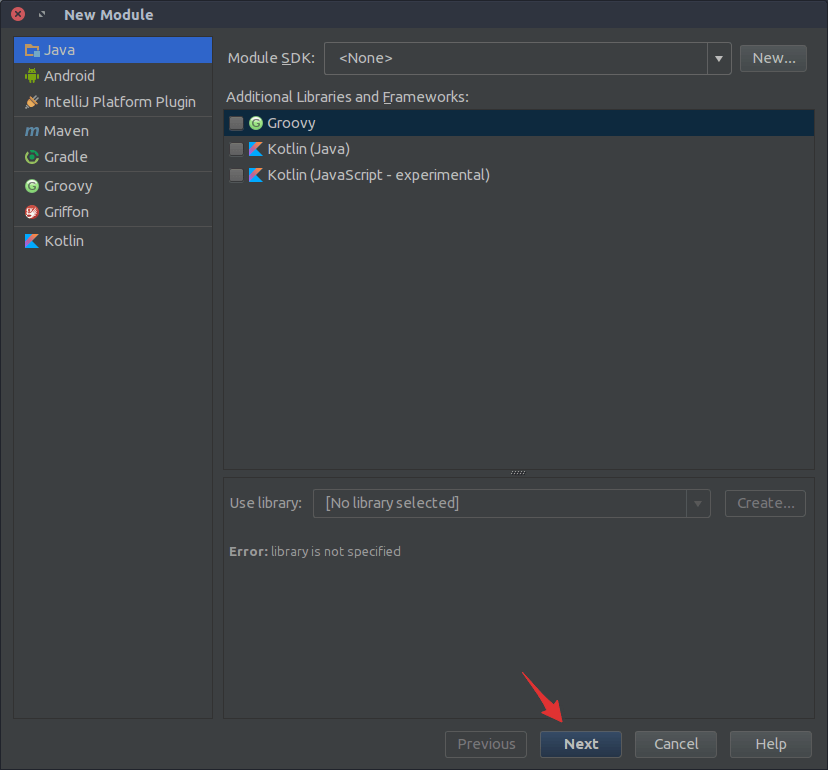Toggle Kotlin (JavaScript - experimental) checkbox
This screenshot has width=828, height=770.
pos(236,175)
